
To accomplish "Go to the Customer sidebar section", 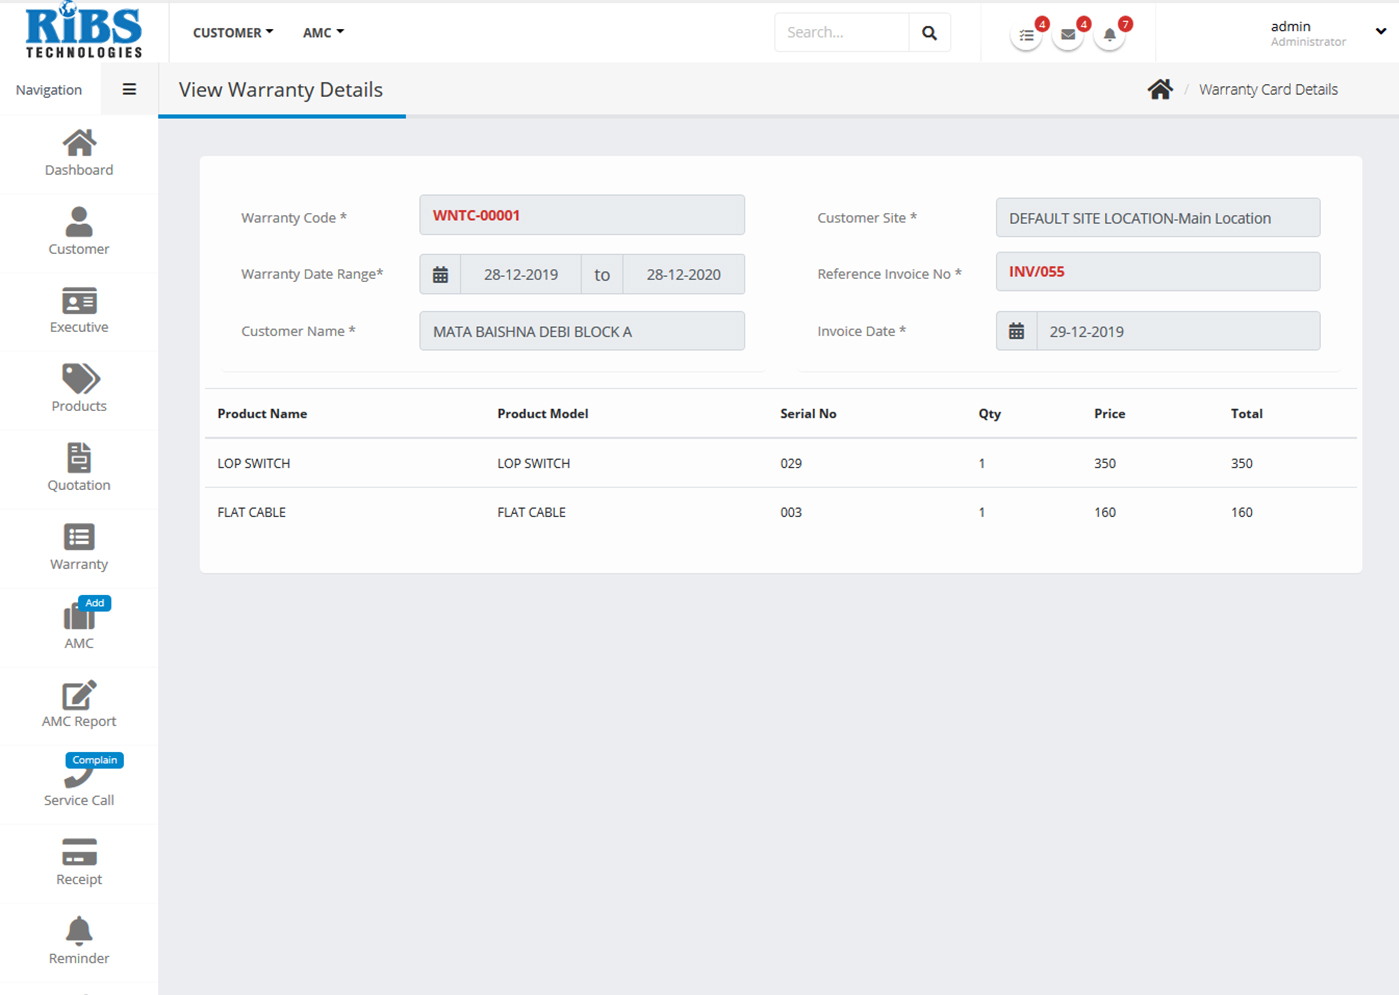I will (x=79, y=232).
